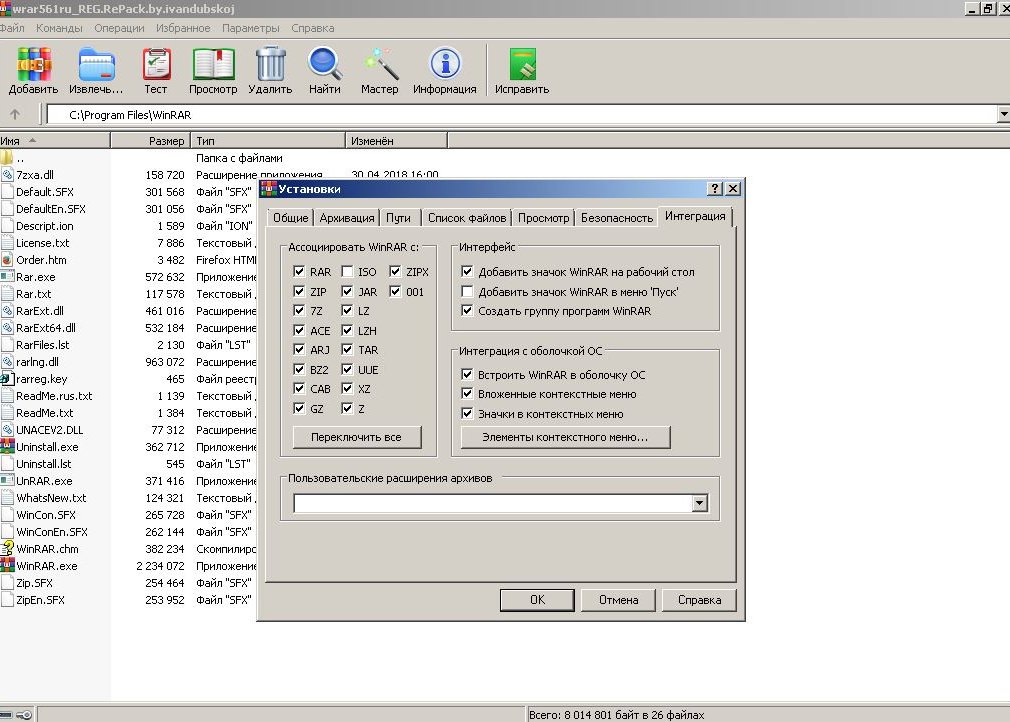The width and height of the screenshot is (1010, 722).
Task: Click the Найти magnifier icon
Action: pyautogui.click(x=325, y=64)
